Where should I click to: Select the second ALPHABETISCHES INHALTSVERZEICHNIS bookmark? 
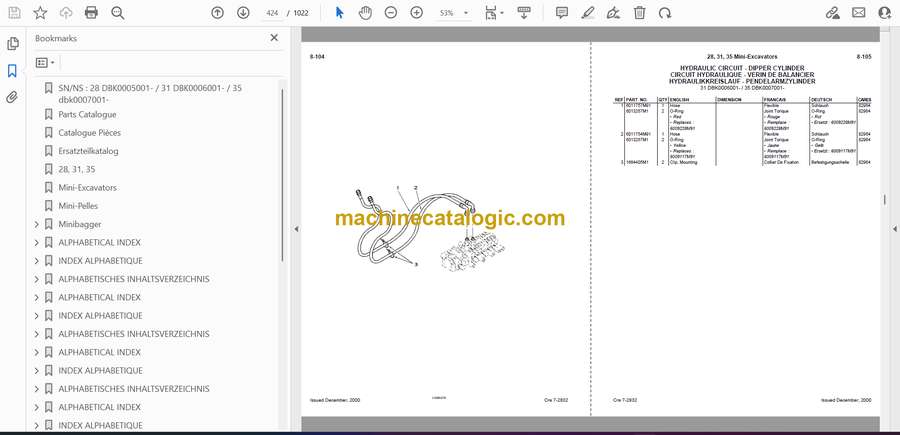pyautogui.click(x=134, y=334)
